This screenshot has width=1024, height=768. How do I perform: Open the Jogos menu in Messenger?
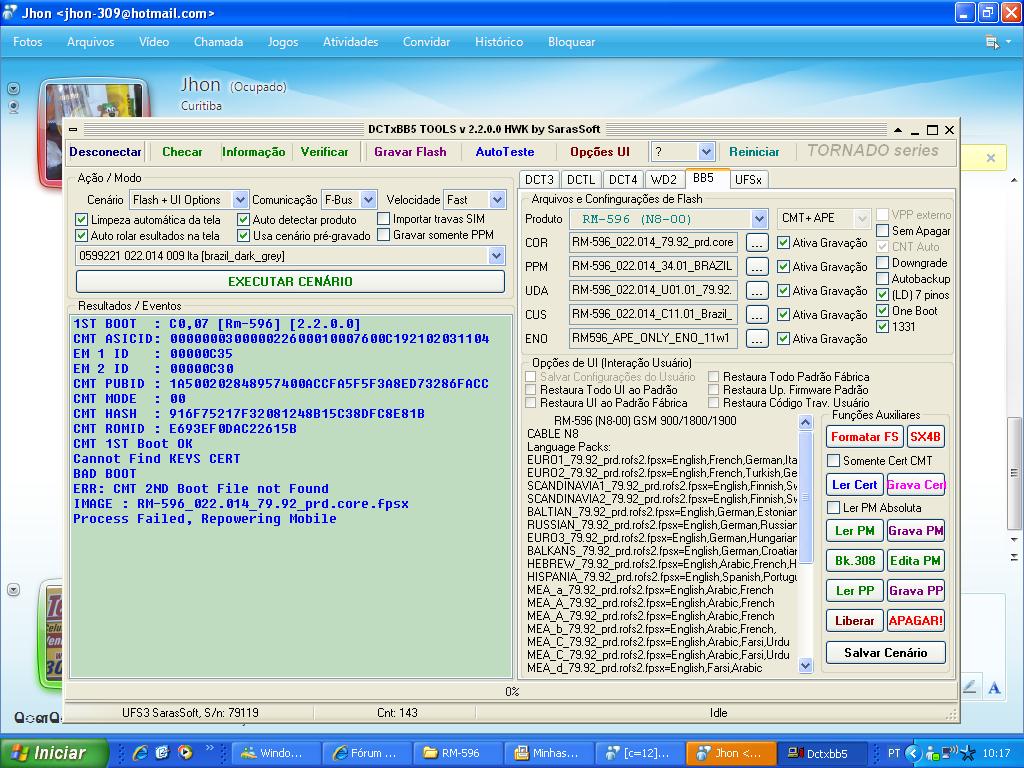(x=283, y=42)
